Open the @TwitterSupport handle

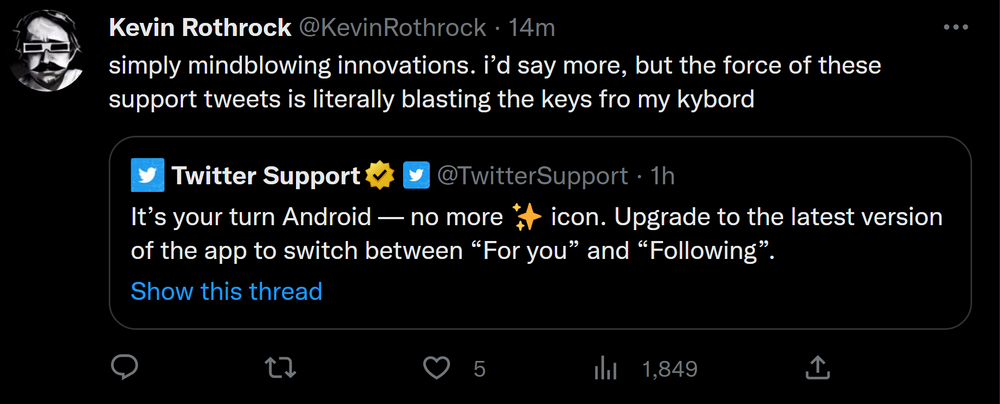point(534,176)
